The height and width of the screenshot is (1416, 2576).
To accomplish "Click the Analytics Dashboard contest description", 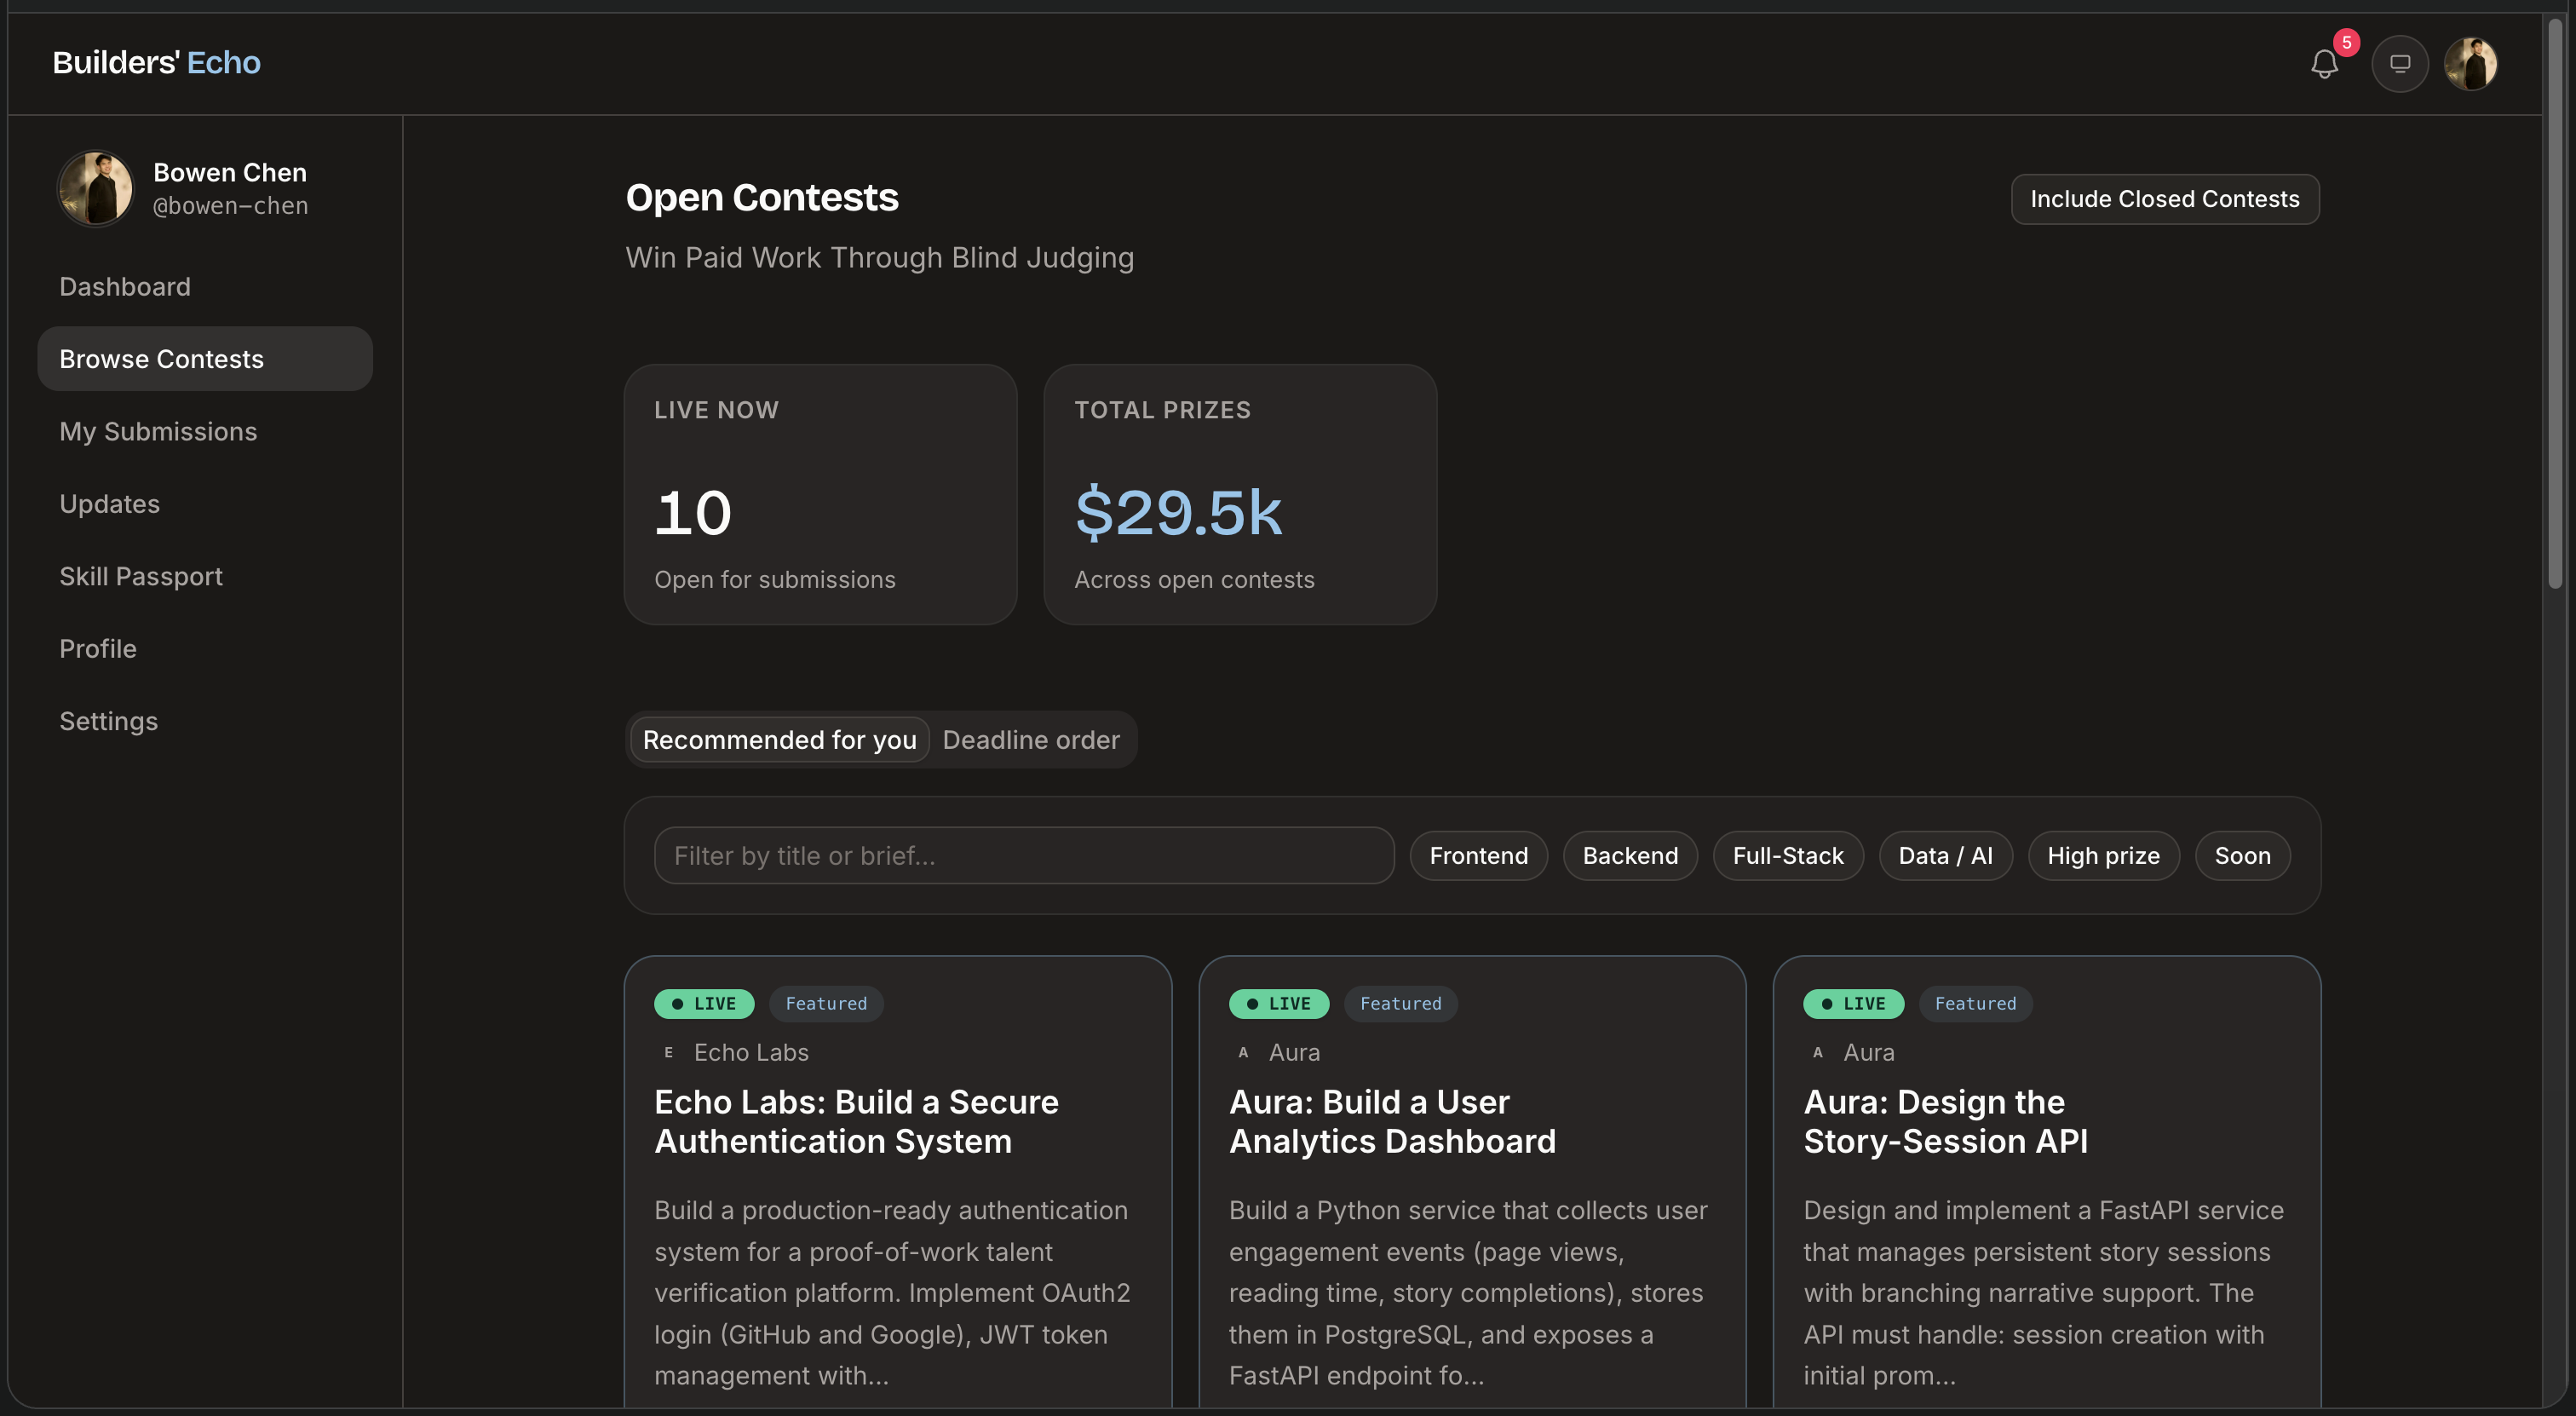I will pos(1469,1293).
